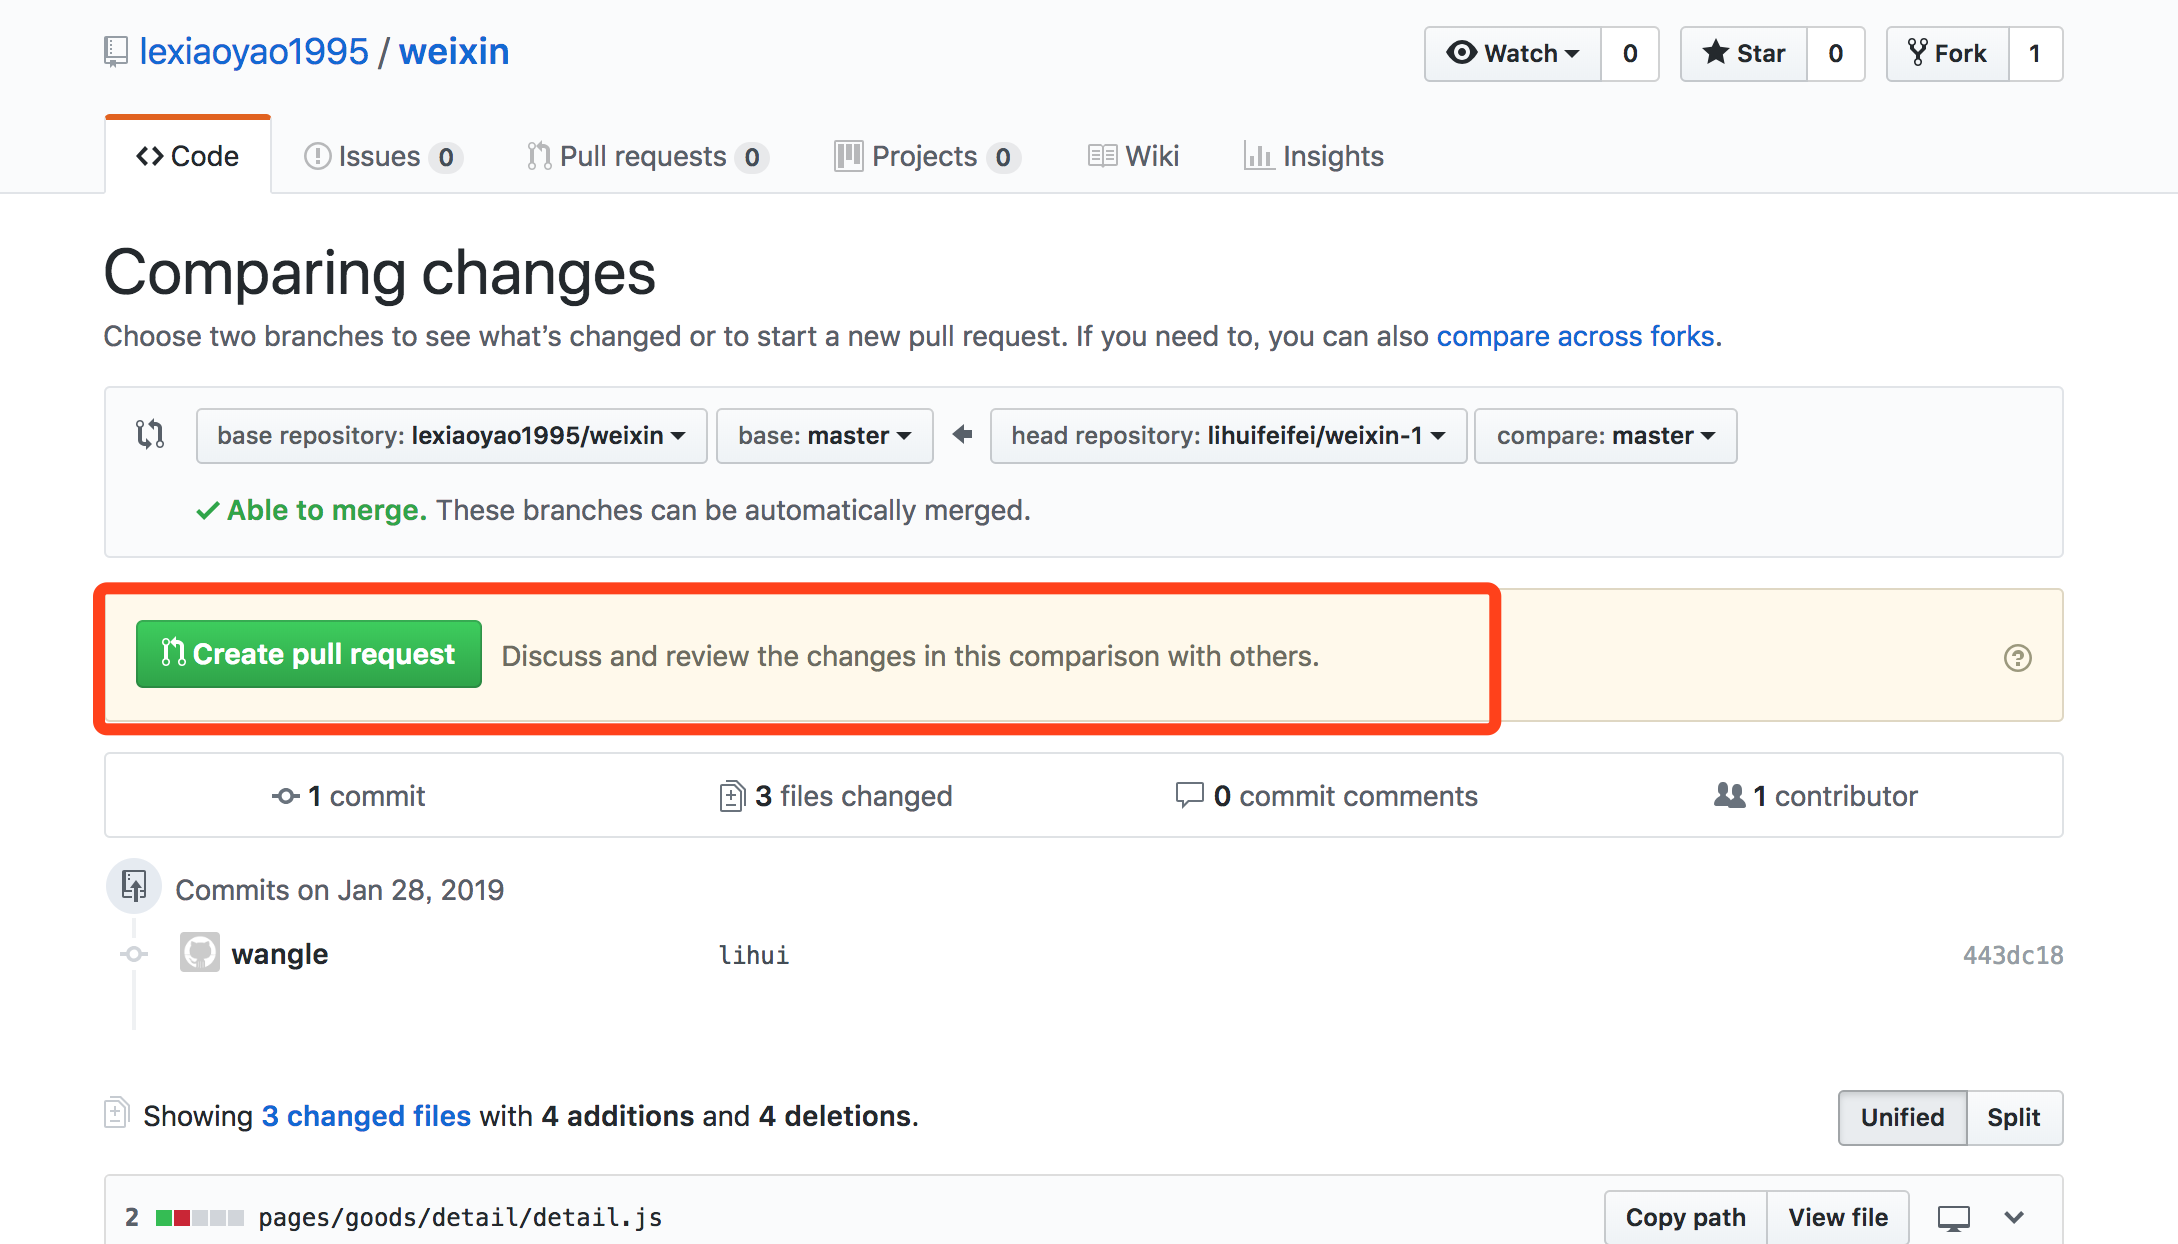Click the wangle author avatar
The height and width of the screenshot is (1244, 2178).
pyautogui.click(x=200, y=952)
